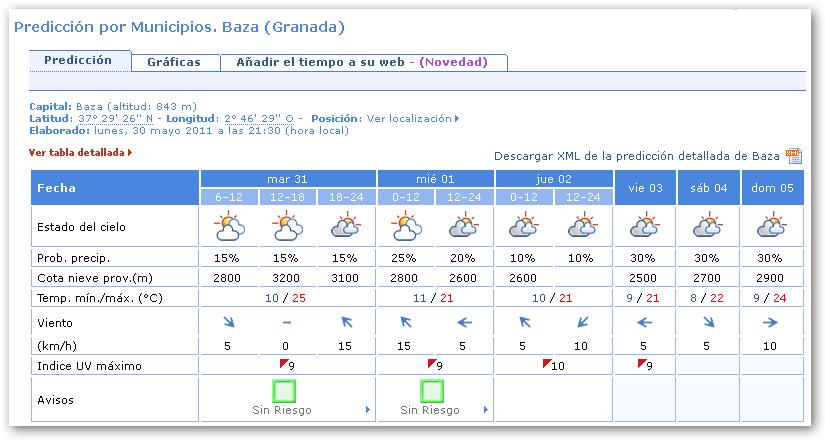
Task: Click wind arrow for Sunday 05
Action: [x=772, y=323]
